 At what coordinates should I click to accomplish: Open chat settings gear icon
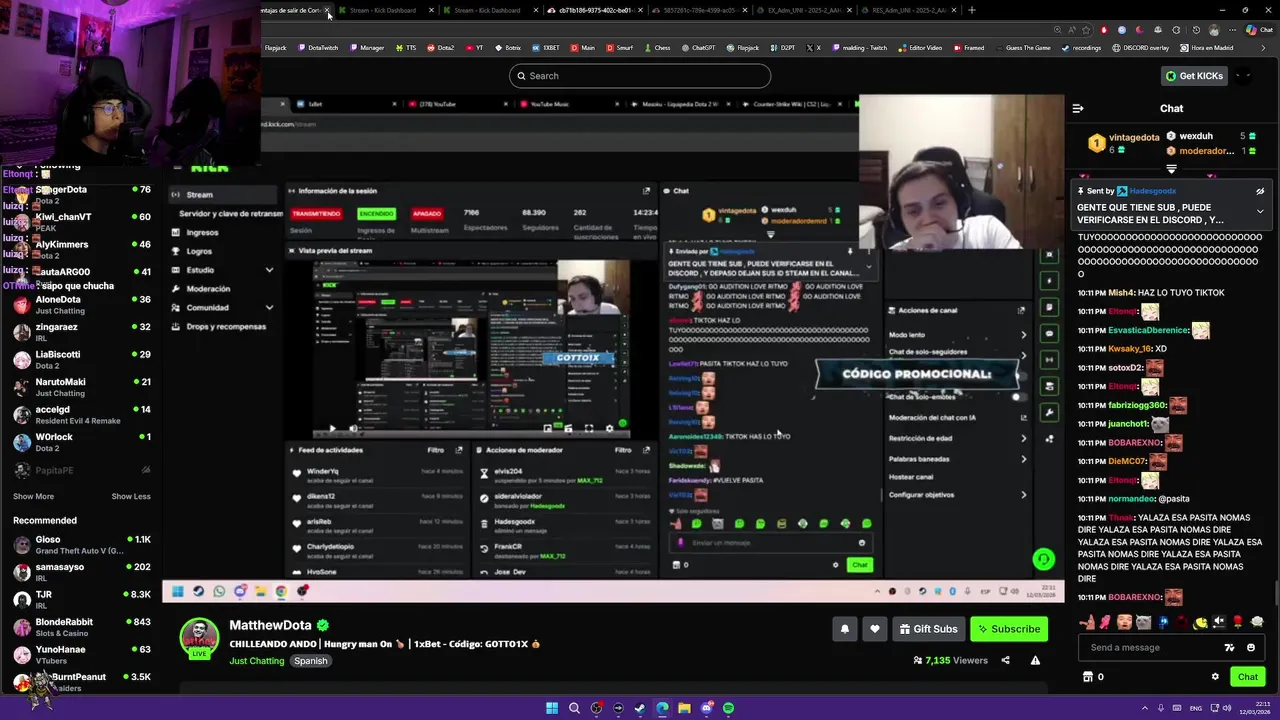[x=1215, y=677]
